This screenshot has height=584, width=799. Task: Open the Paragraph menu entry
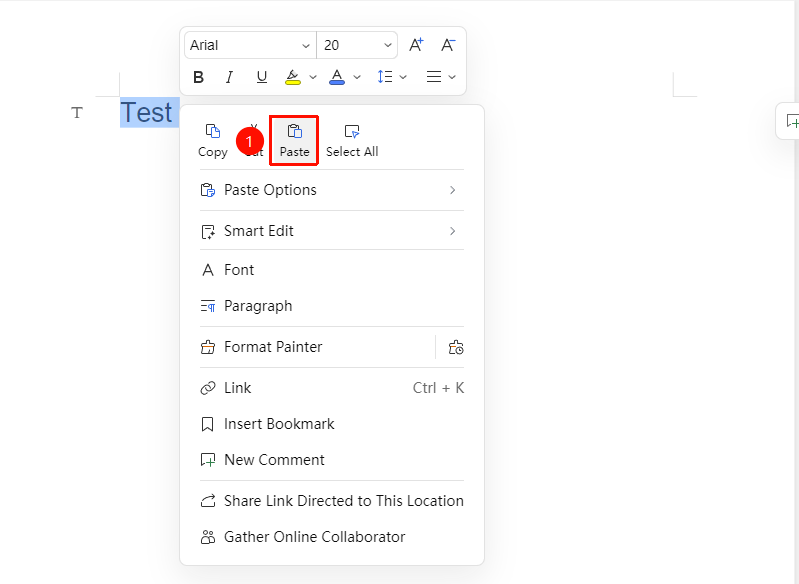[332, 306]
